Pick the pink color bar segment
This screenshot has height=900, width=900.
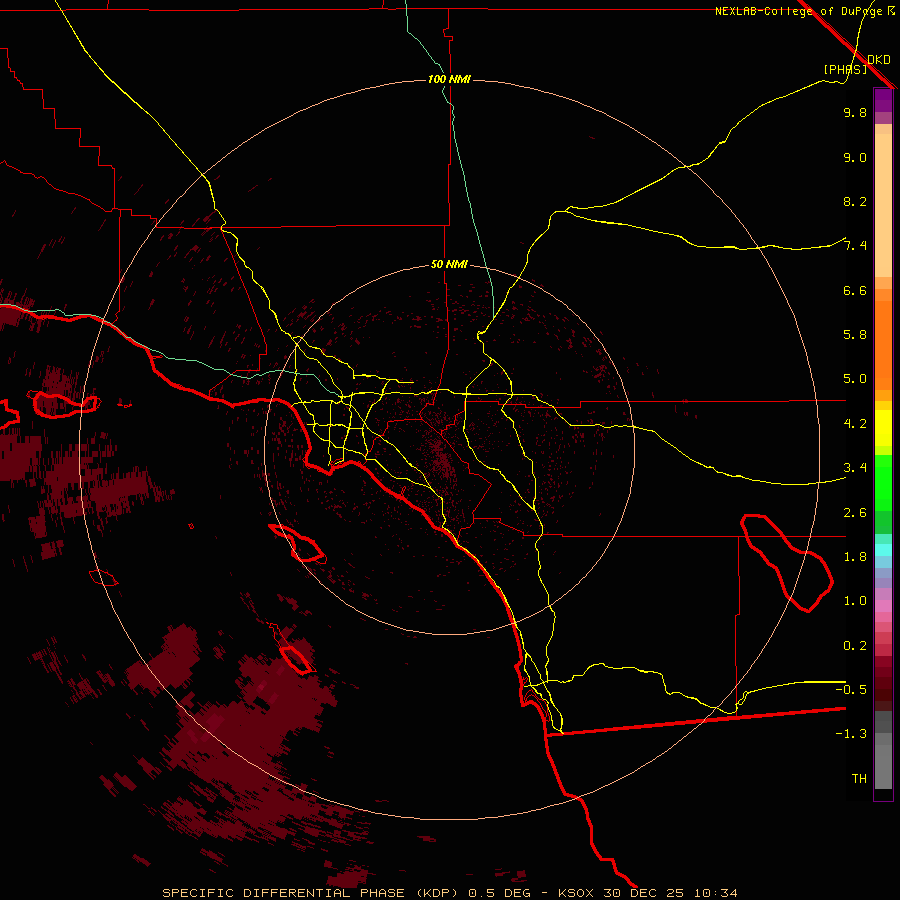click(883, 606)
